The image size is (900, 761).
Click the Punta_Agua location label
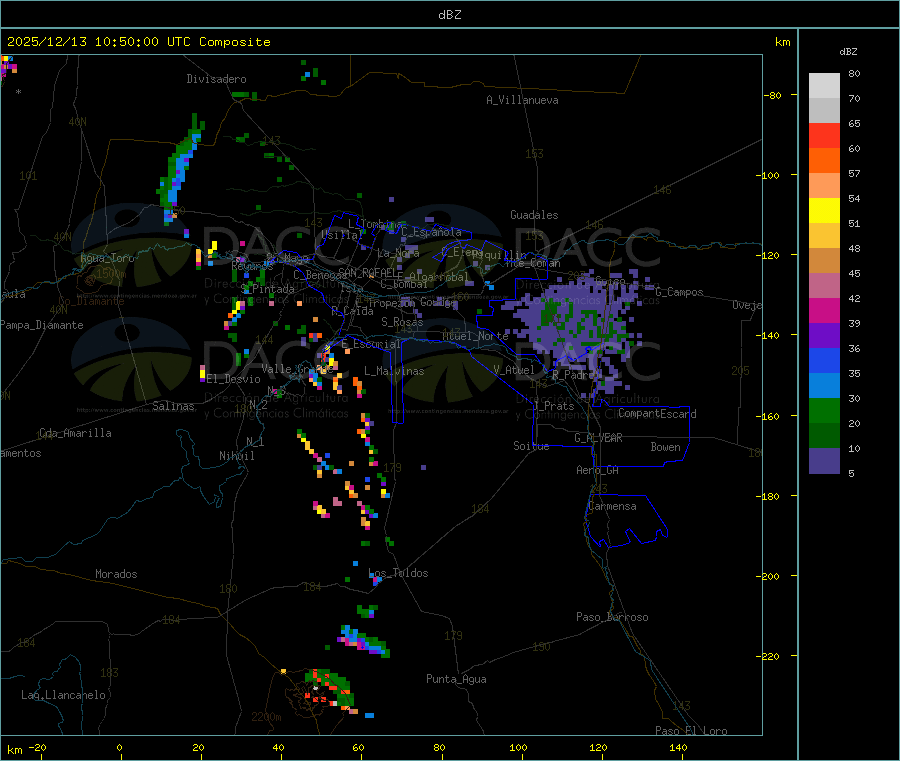coord(456,680)
